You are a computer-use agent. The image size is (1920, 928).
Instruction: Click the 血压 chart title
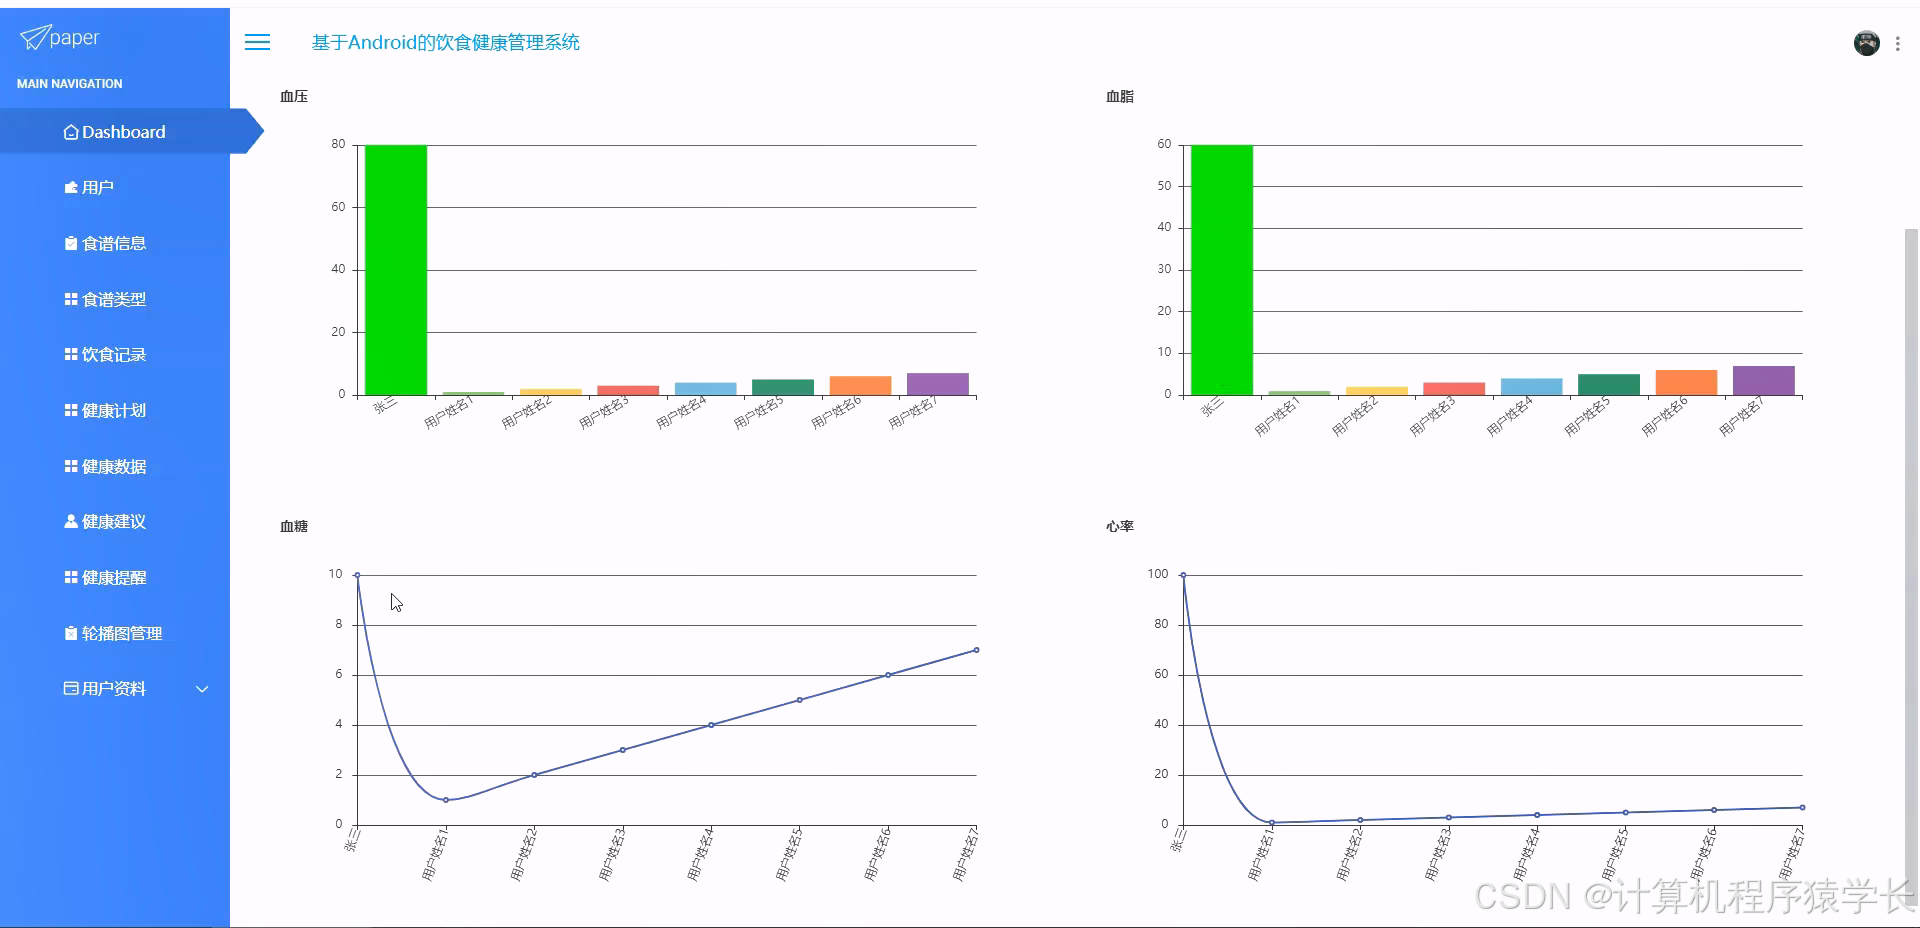[x=294, y=96]
